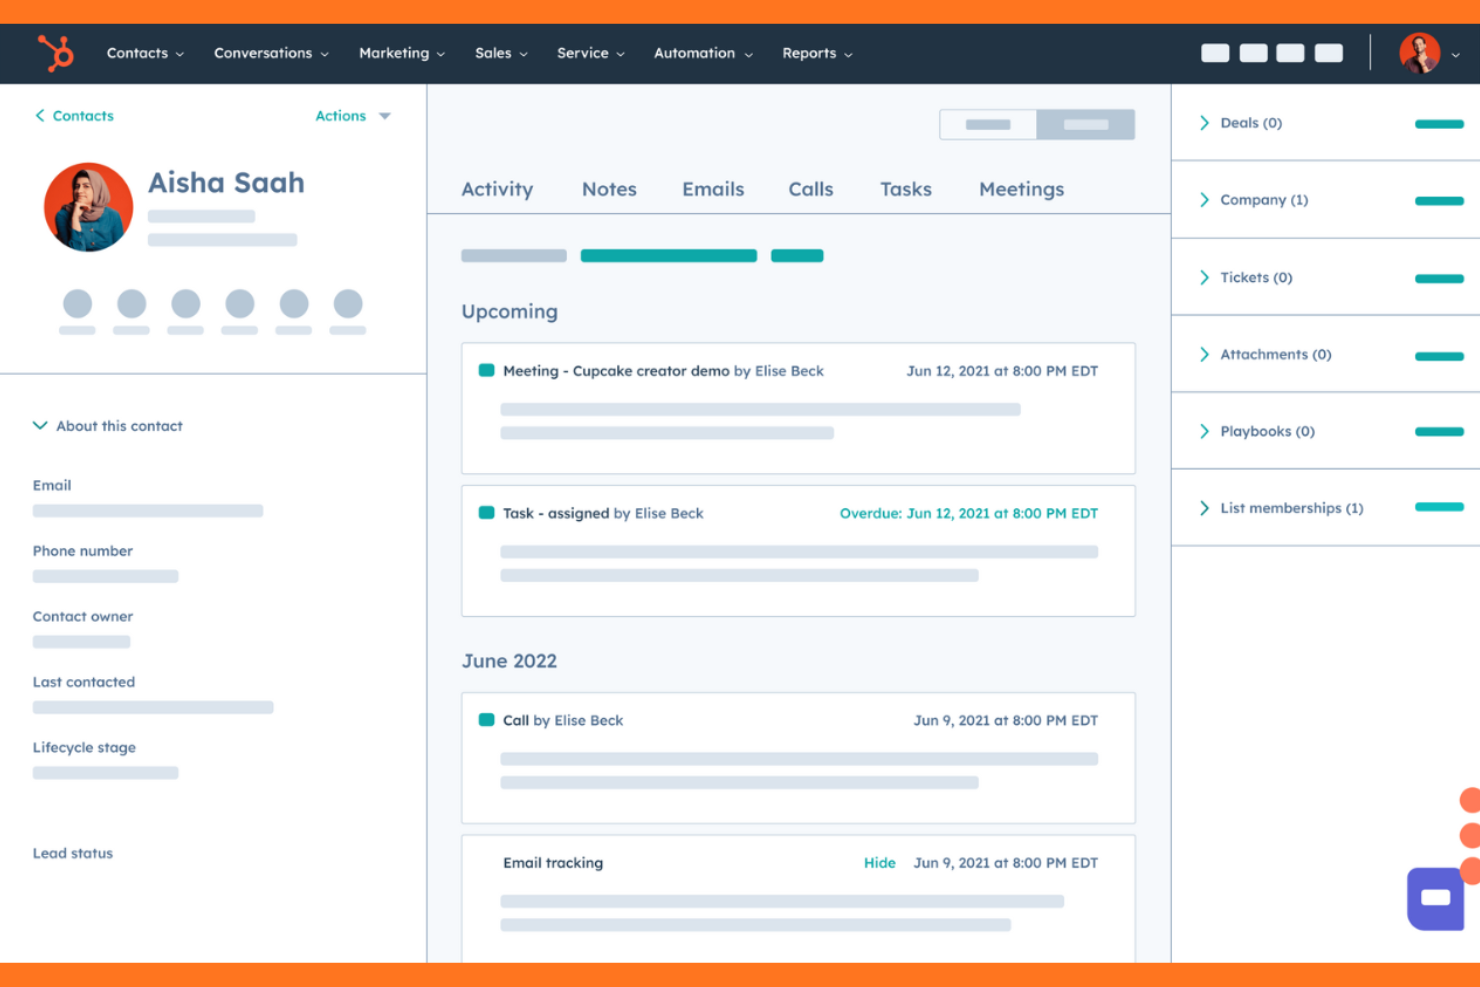Screen dimensions: 1480x987
Task: Switch to the Emails tab
Action: 712,189
